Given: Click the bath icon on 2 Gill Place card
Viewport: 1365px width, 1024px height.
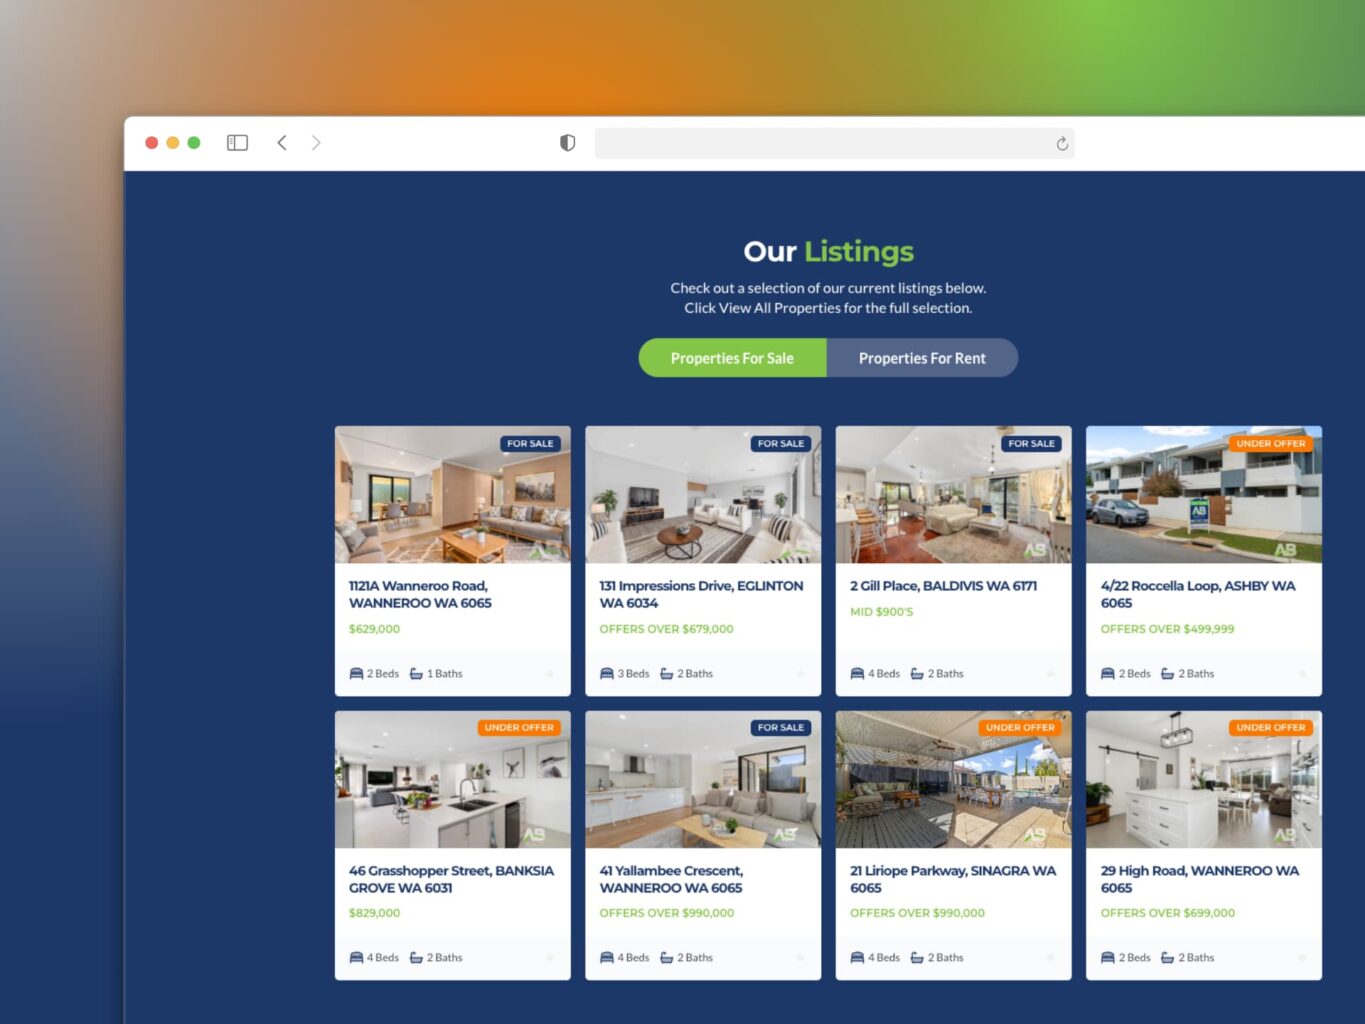Looking at the screenshot, I should (917, 674).
